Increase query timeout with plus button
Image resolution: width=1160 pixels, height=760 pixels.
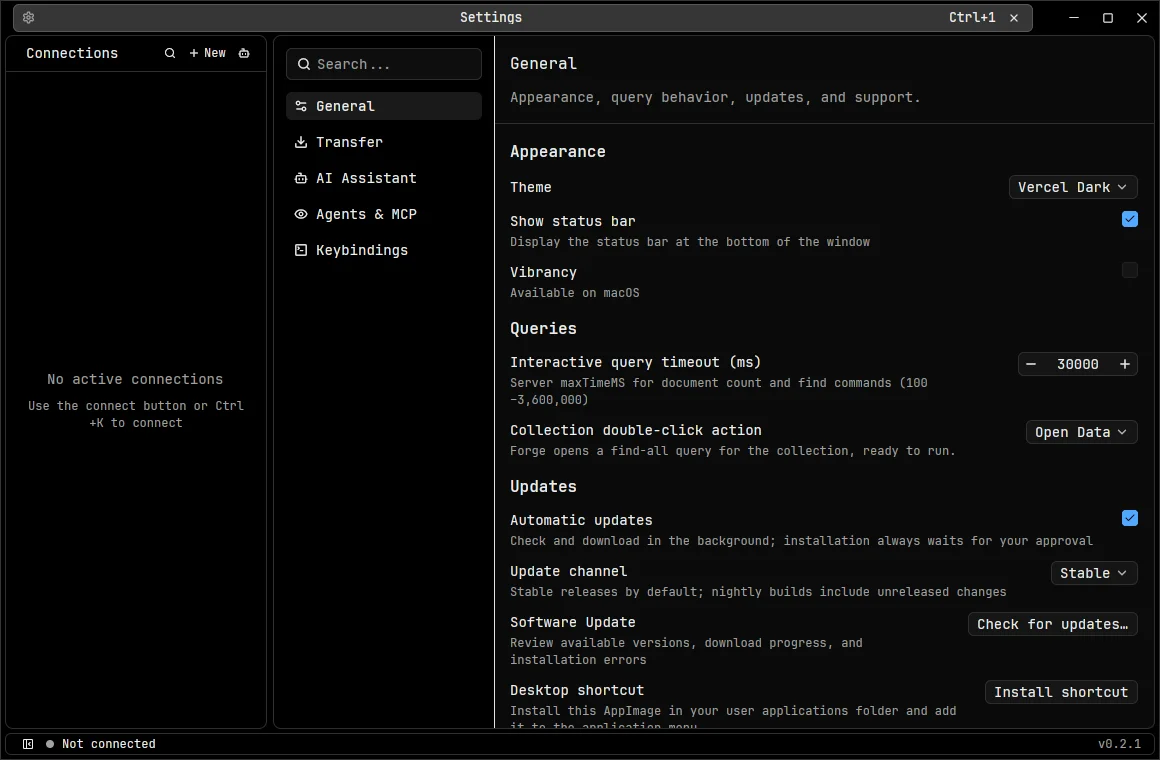tap(1124, 364)
